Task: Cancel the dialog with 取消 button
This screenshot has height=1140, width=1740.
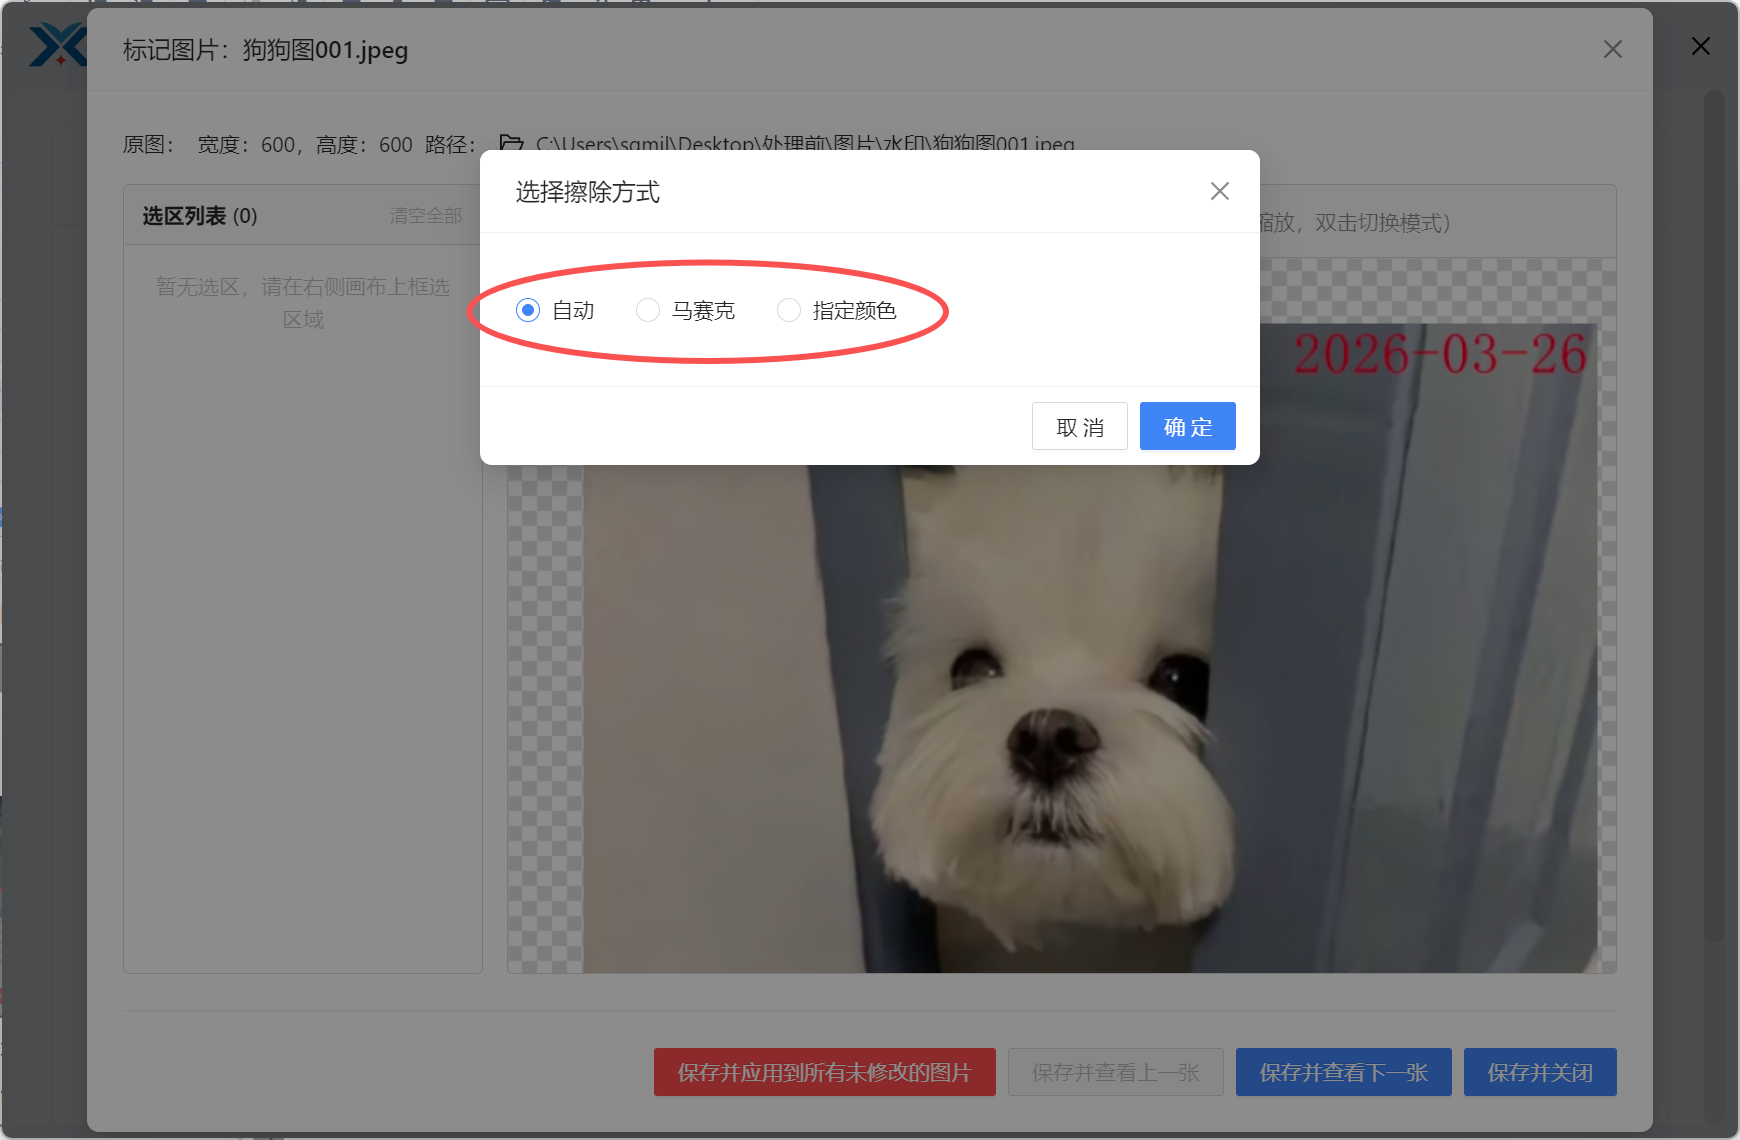Action: (x=1079, y=426)
